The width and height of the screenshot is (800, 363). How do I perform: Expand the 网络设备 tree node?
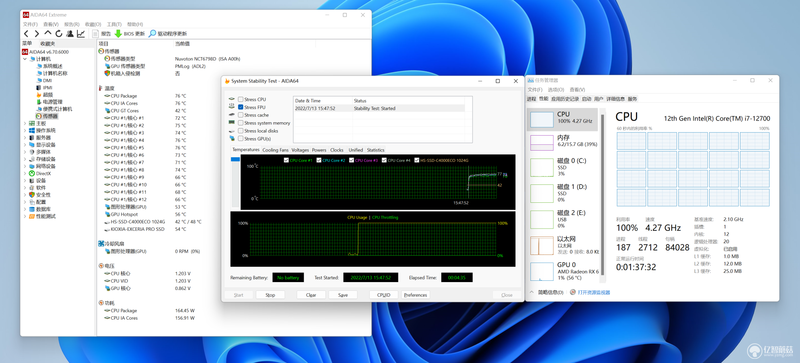coord(26,166)
